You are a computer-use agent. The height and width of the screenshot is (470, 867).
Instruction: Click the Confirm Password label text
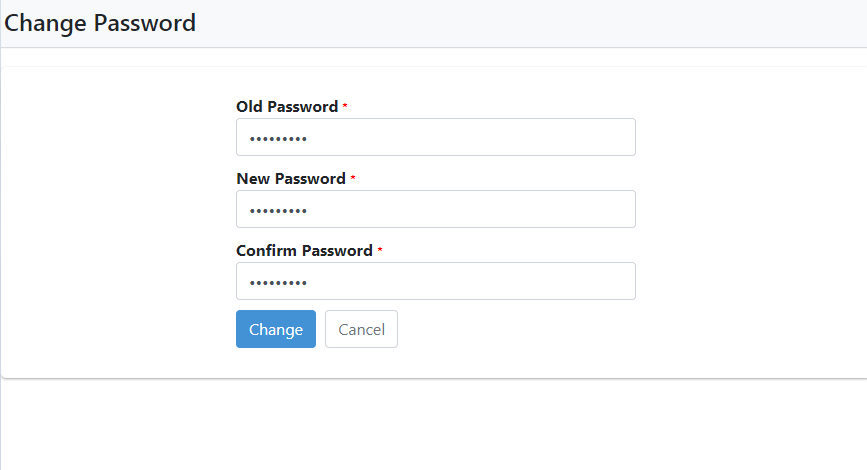click(304, 250)
